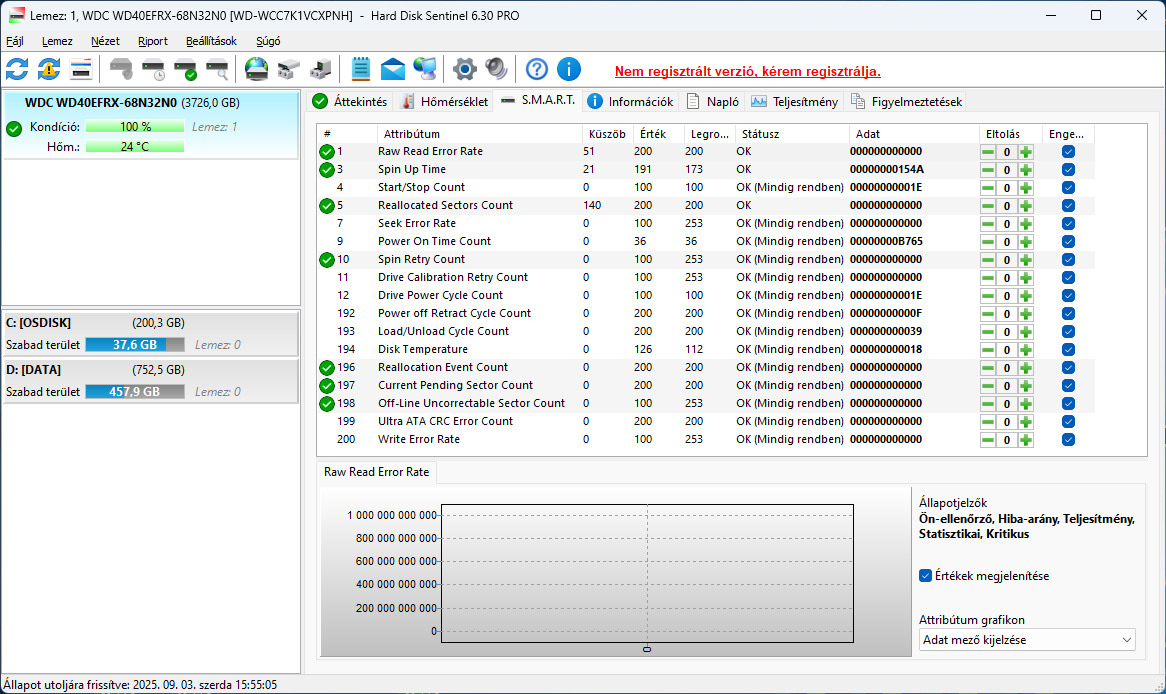Image resolution: width=1166 pixels, height=694 pixels.
Task: Select the Drive Calibration Retry Count row
Action: 705,277
